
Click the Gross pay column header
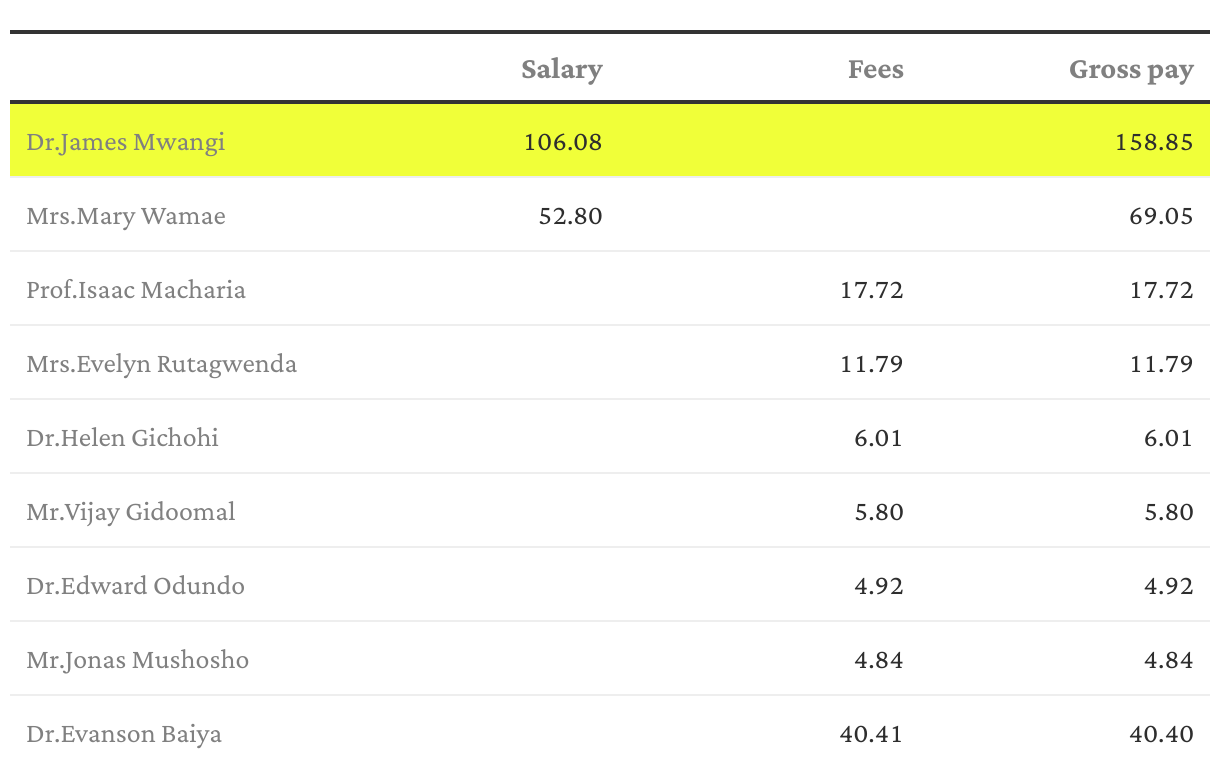pos(1131,70)
